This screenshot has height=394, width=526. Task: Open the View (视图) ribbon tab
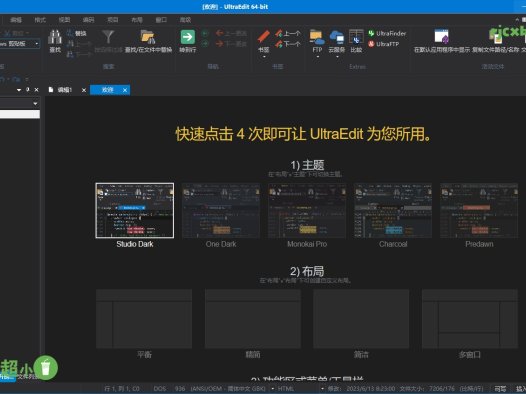click(x=64, y=20)
